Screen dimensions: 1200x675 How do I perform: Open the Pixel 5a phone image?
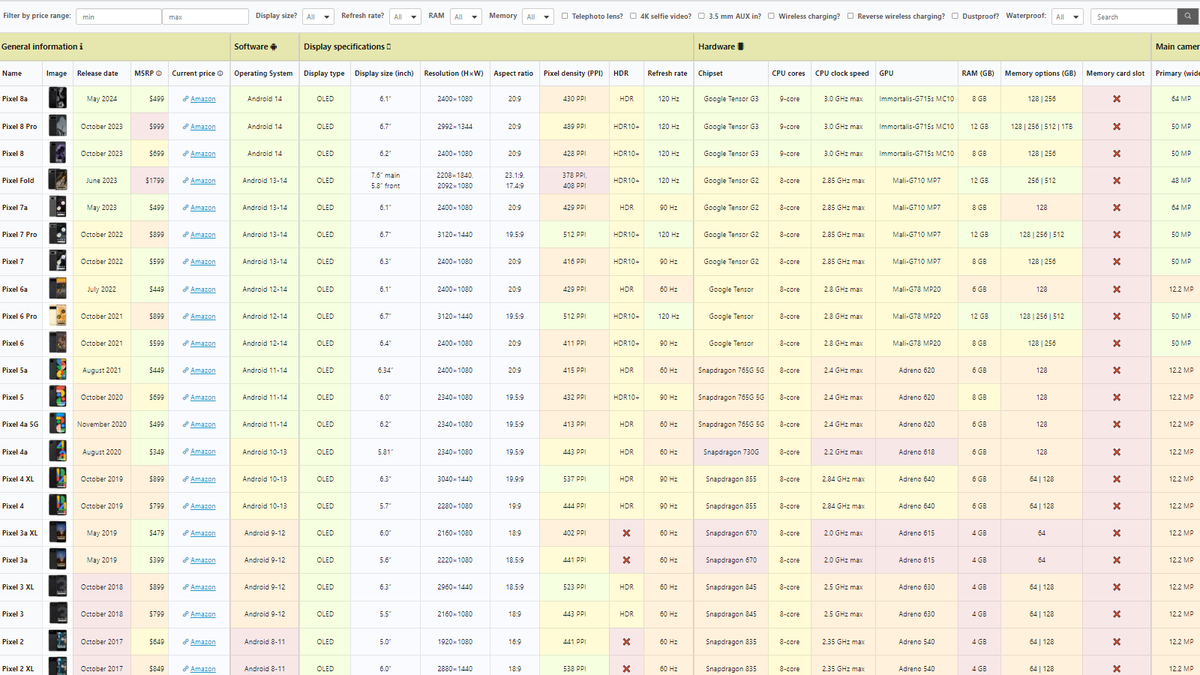click(57, 370)
